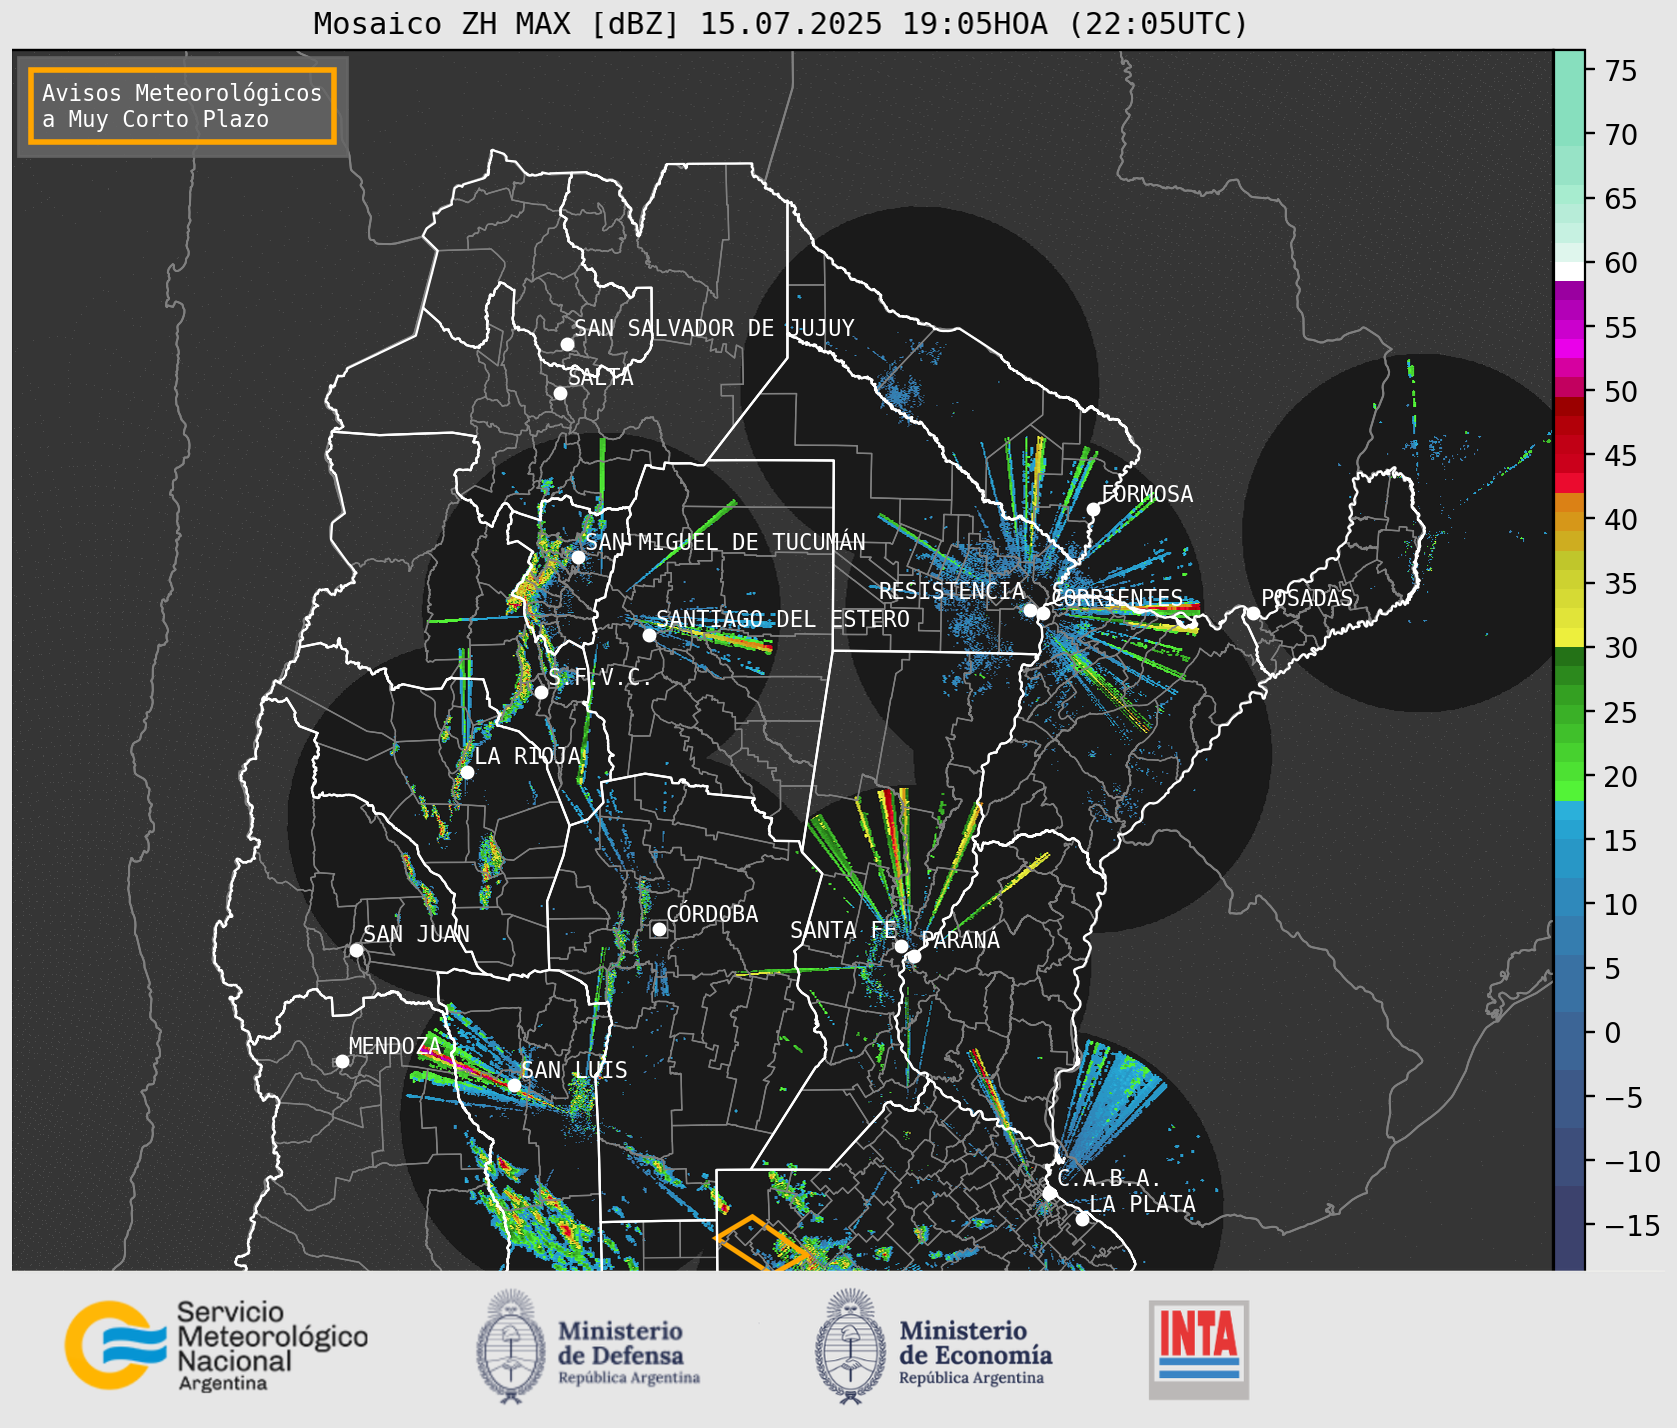Select the SANTIAGO DEL ESTERO city dot
1677x1428 pixels.
click(x=649, y=635)
